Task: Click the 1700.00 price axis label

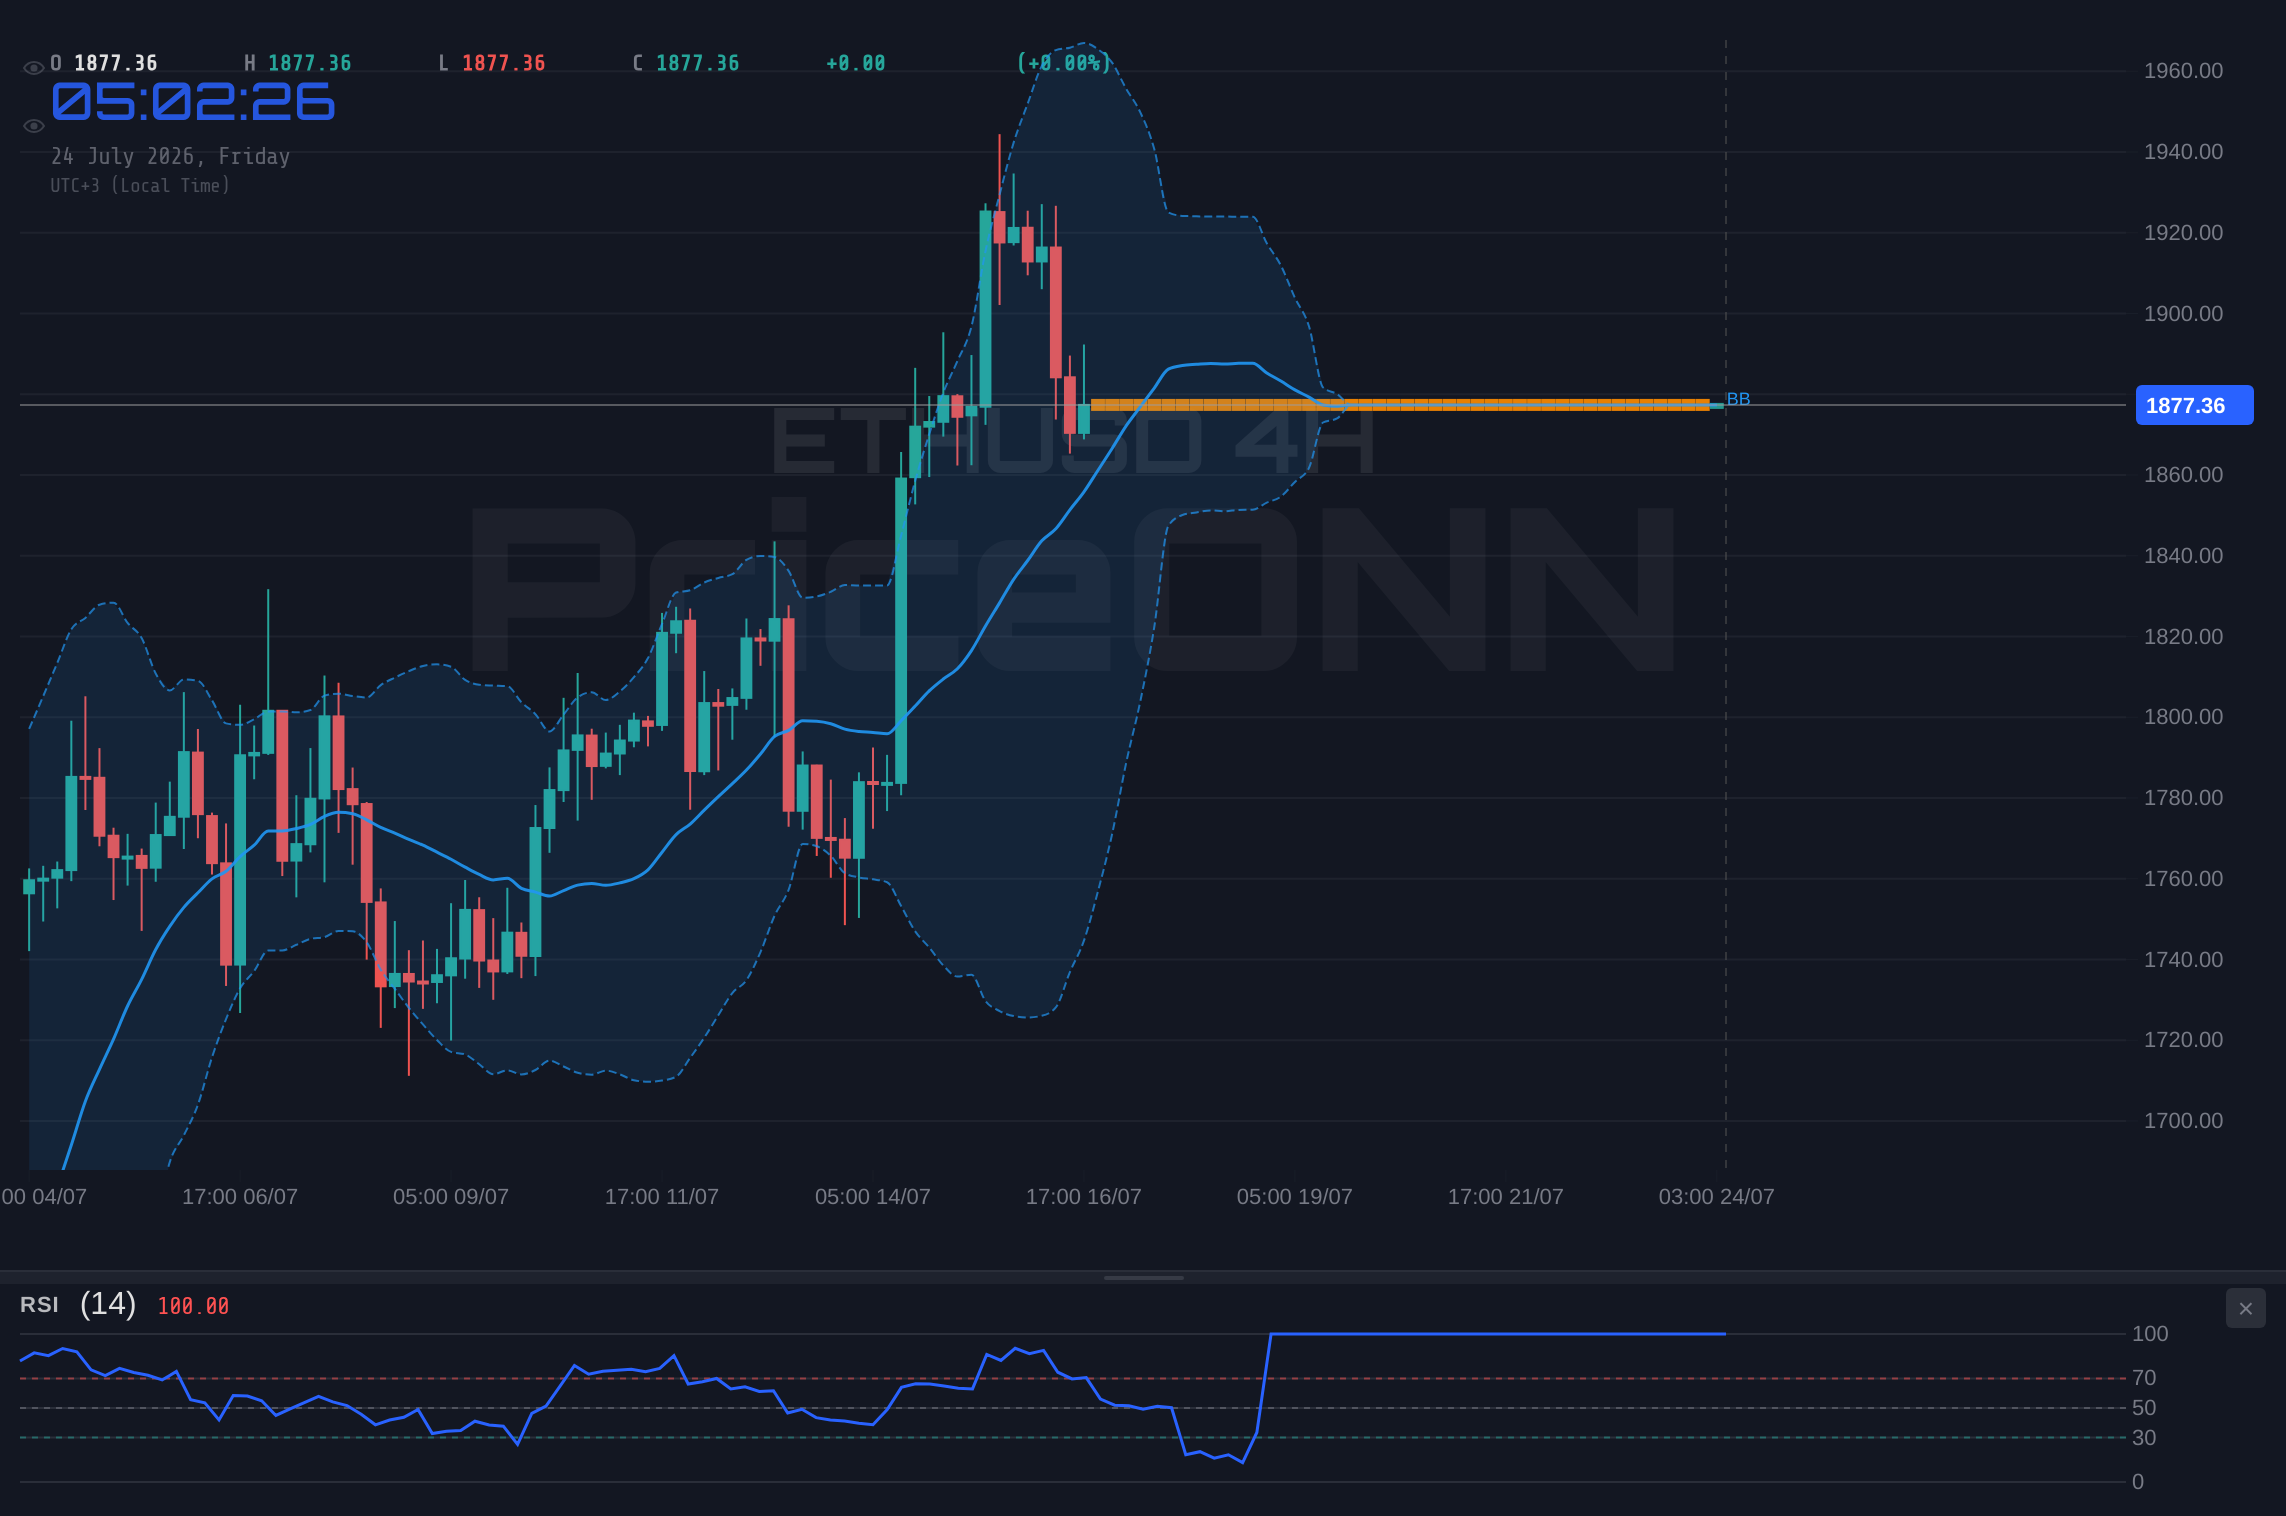Action: tap(2183, 1121)
